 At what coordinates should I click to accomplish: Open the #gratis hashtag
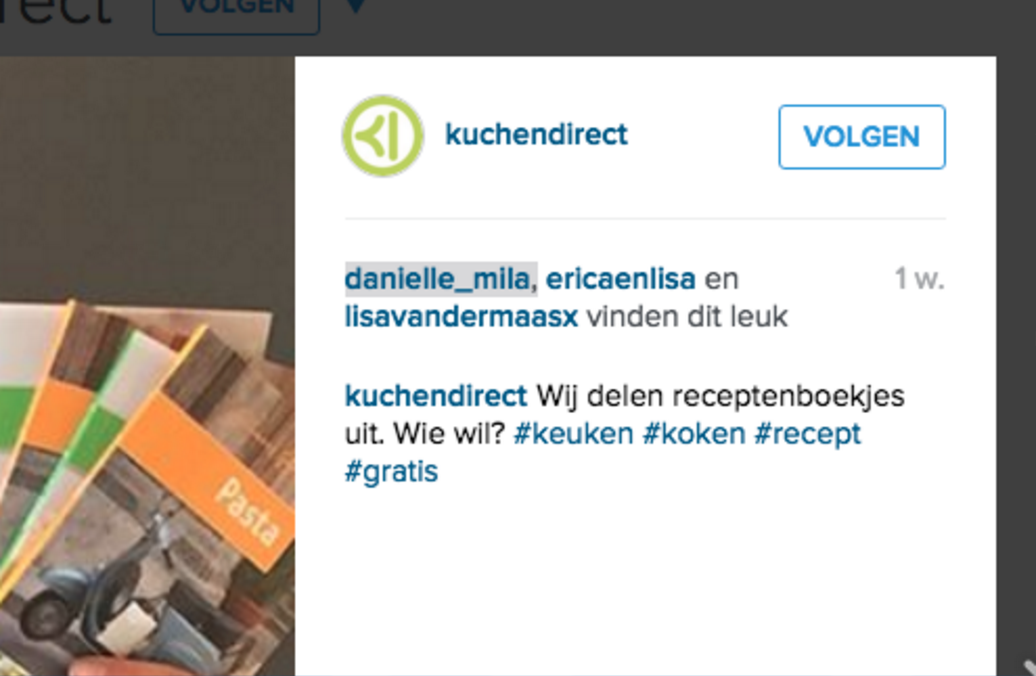point(391,472)
